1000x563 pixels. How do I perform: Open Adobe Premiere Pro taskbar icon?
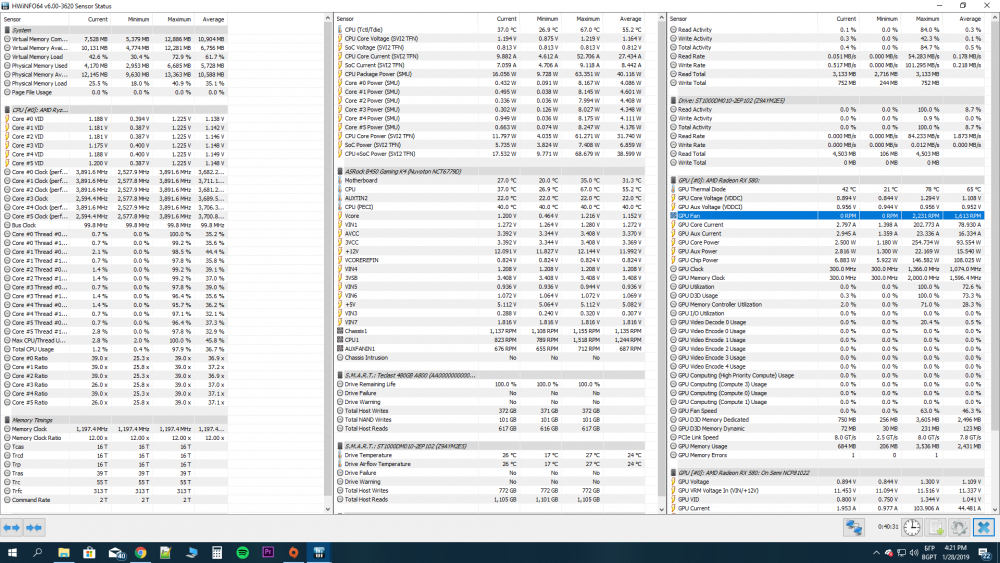[x=268, y=552]
